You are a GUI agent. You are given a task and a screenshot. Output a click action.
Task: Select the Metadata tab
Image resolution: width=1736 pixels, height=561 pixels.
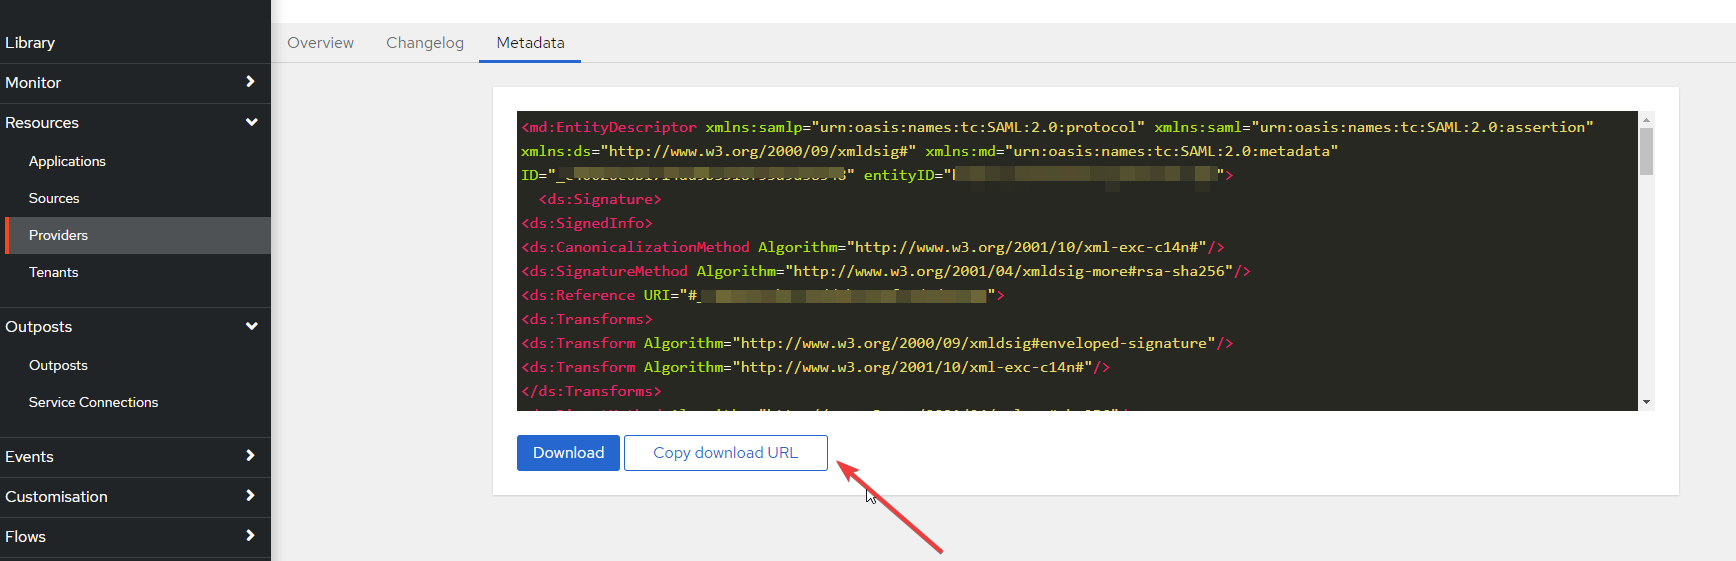[x=530, y=43]
